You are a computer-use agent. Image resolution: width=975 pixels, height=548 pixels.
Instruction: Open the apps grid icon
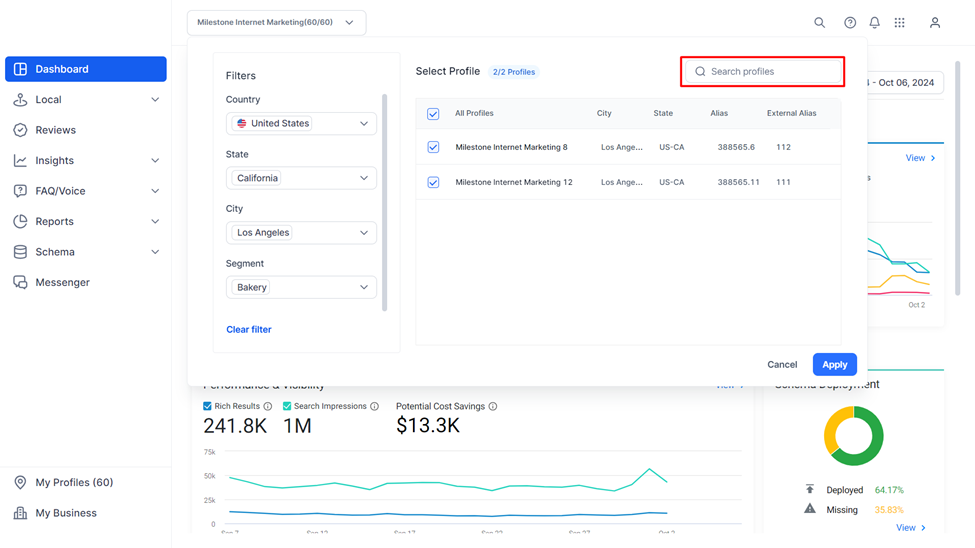pos(899,22)
